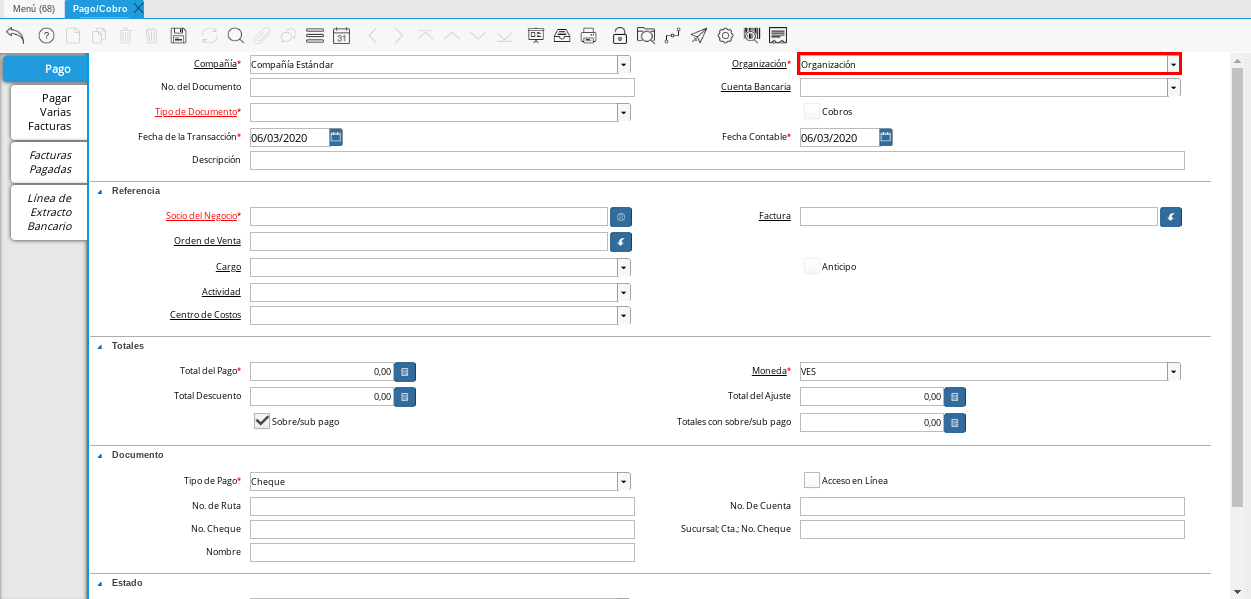Open the Tipo de Pago dropdown
Viewport: 1251px width, 599px height.
point(624,481)
